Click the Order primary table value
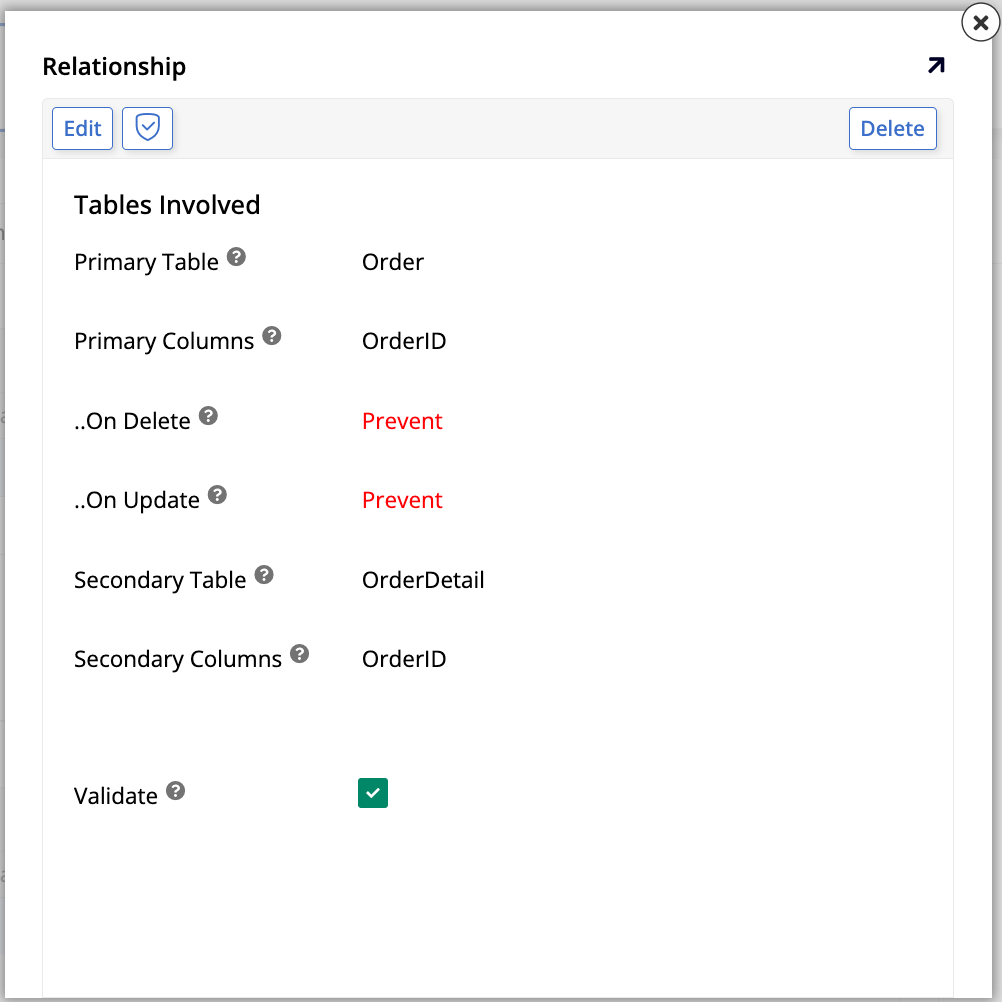This screenshot has width=1002, height=1002. 392,262
